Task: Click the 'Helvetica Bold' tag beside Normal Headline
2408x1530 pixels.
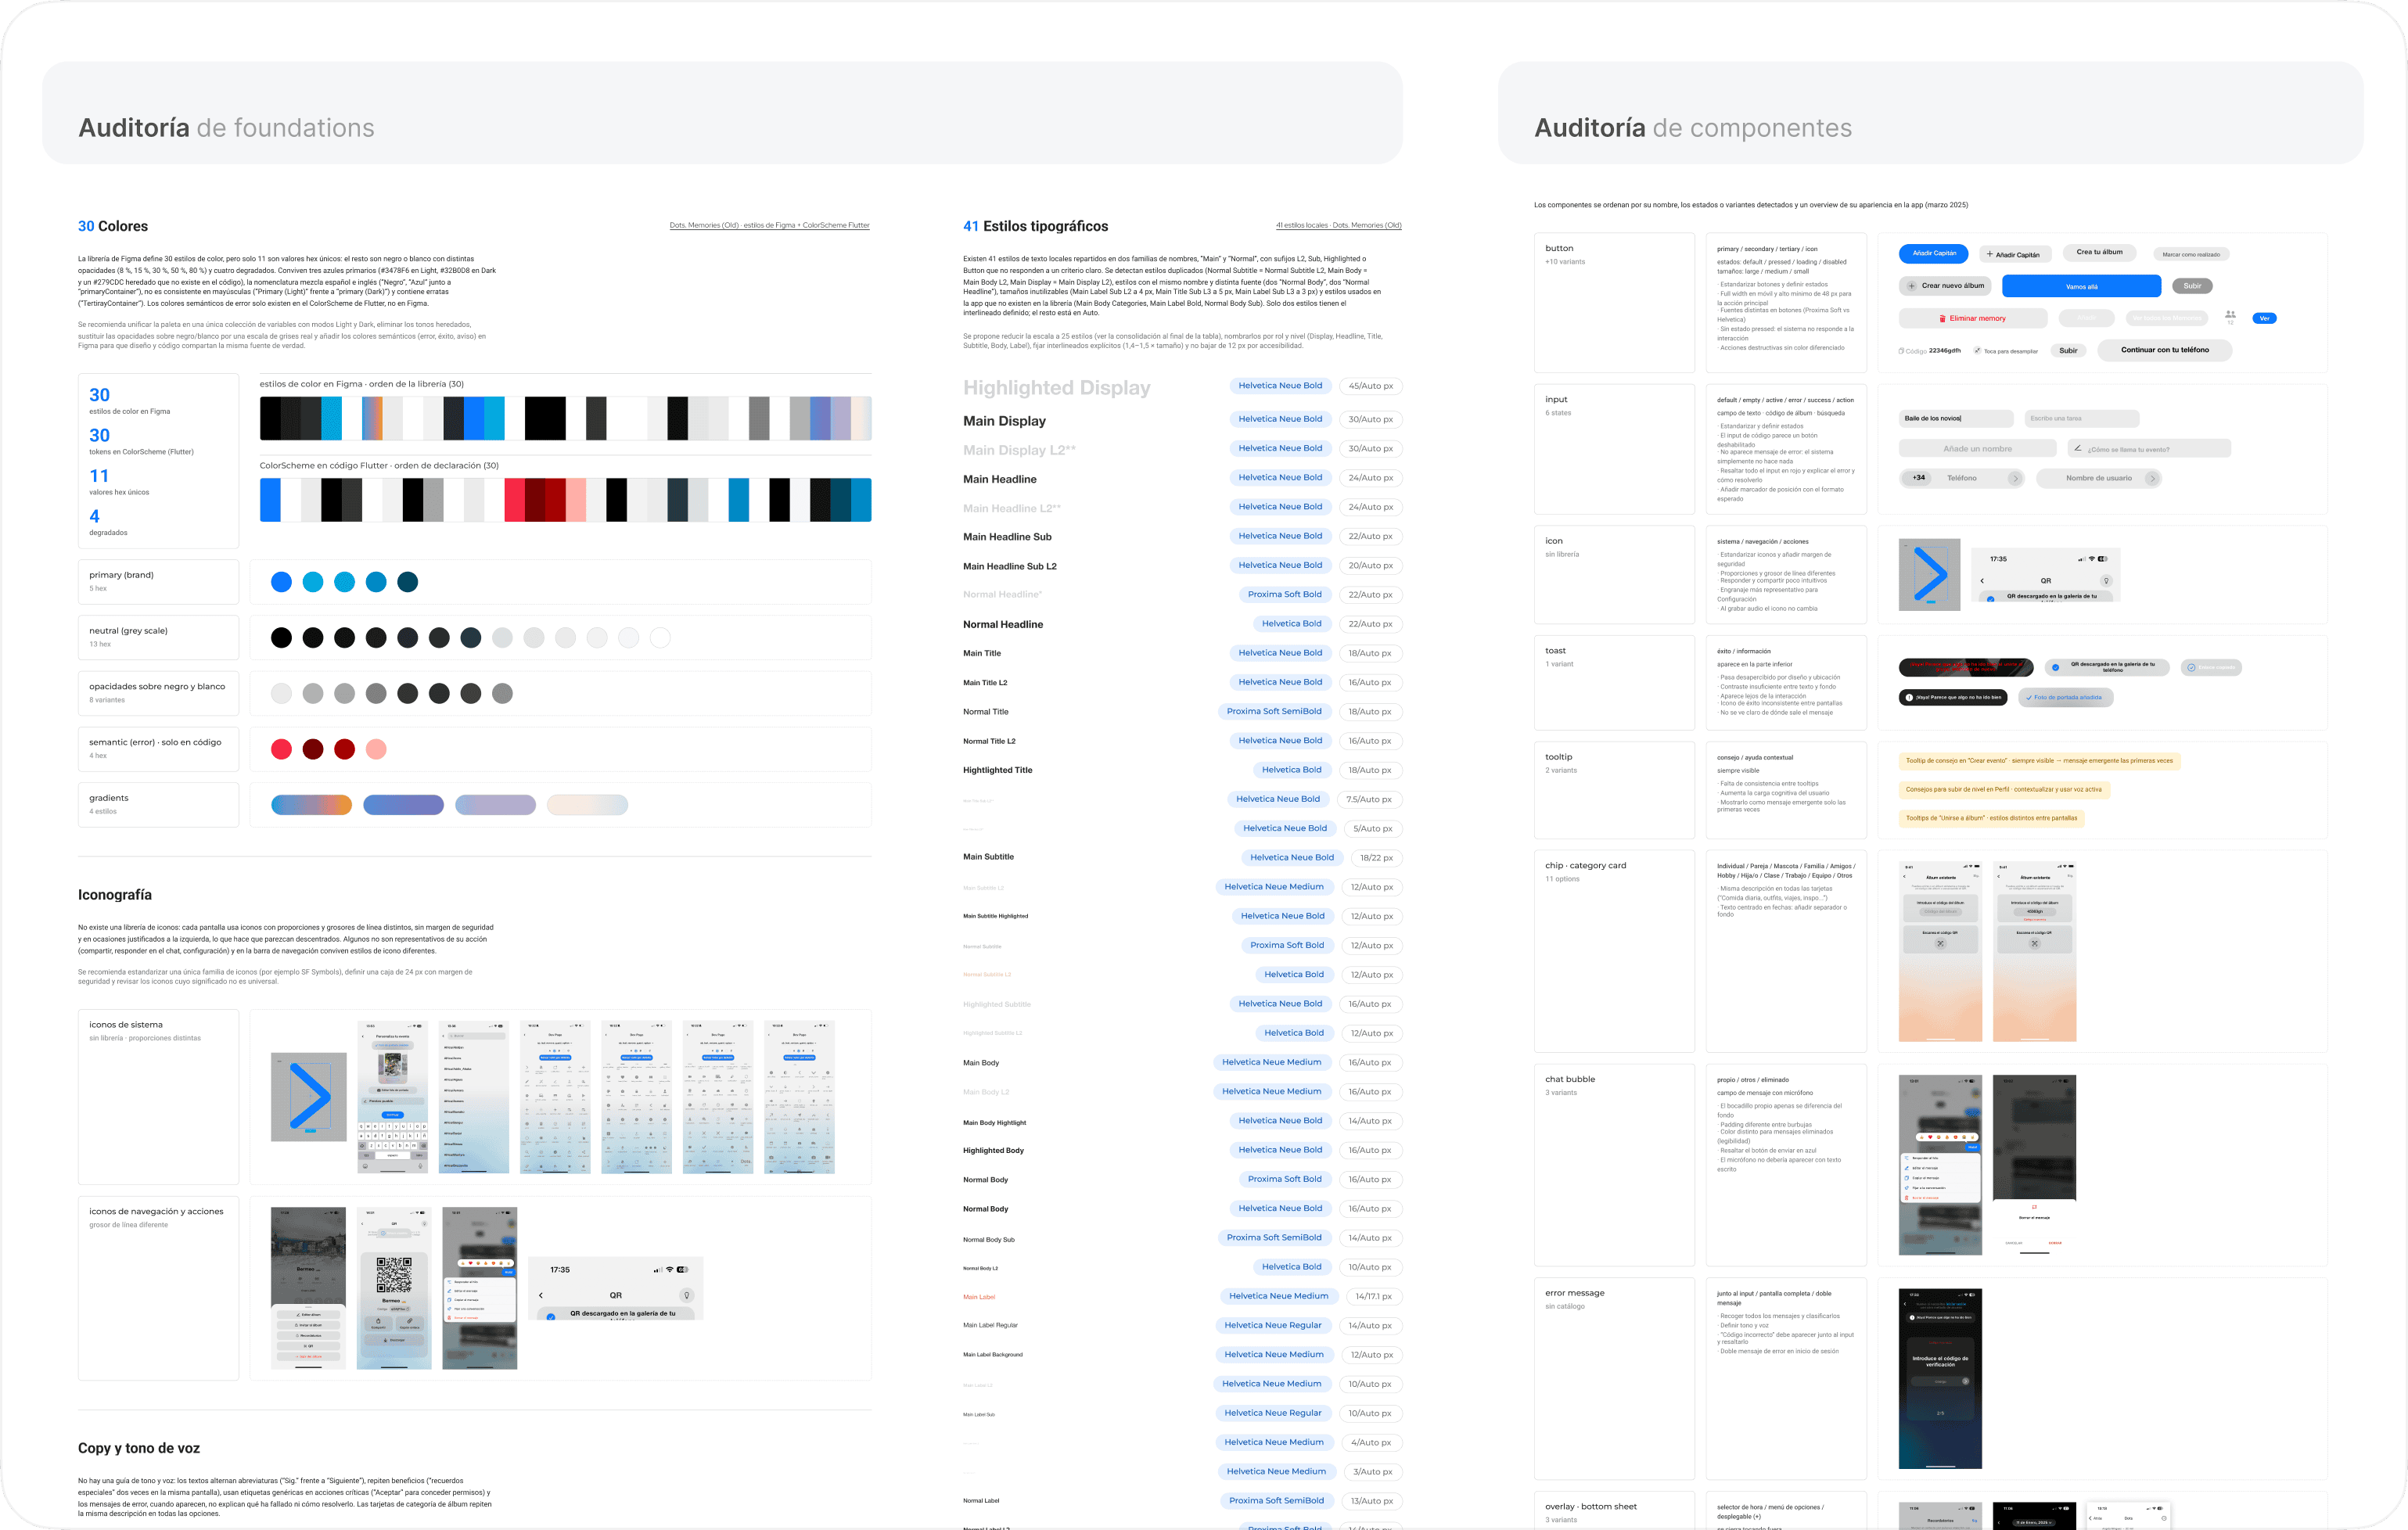Action: point(1291,624)
